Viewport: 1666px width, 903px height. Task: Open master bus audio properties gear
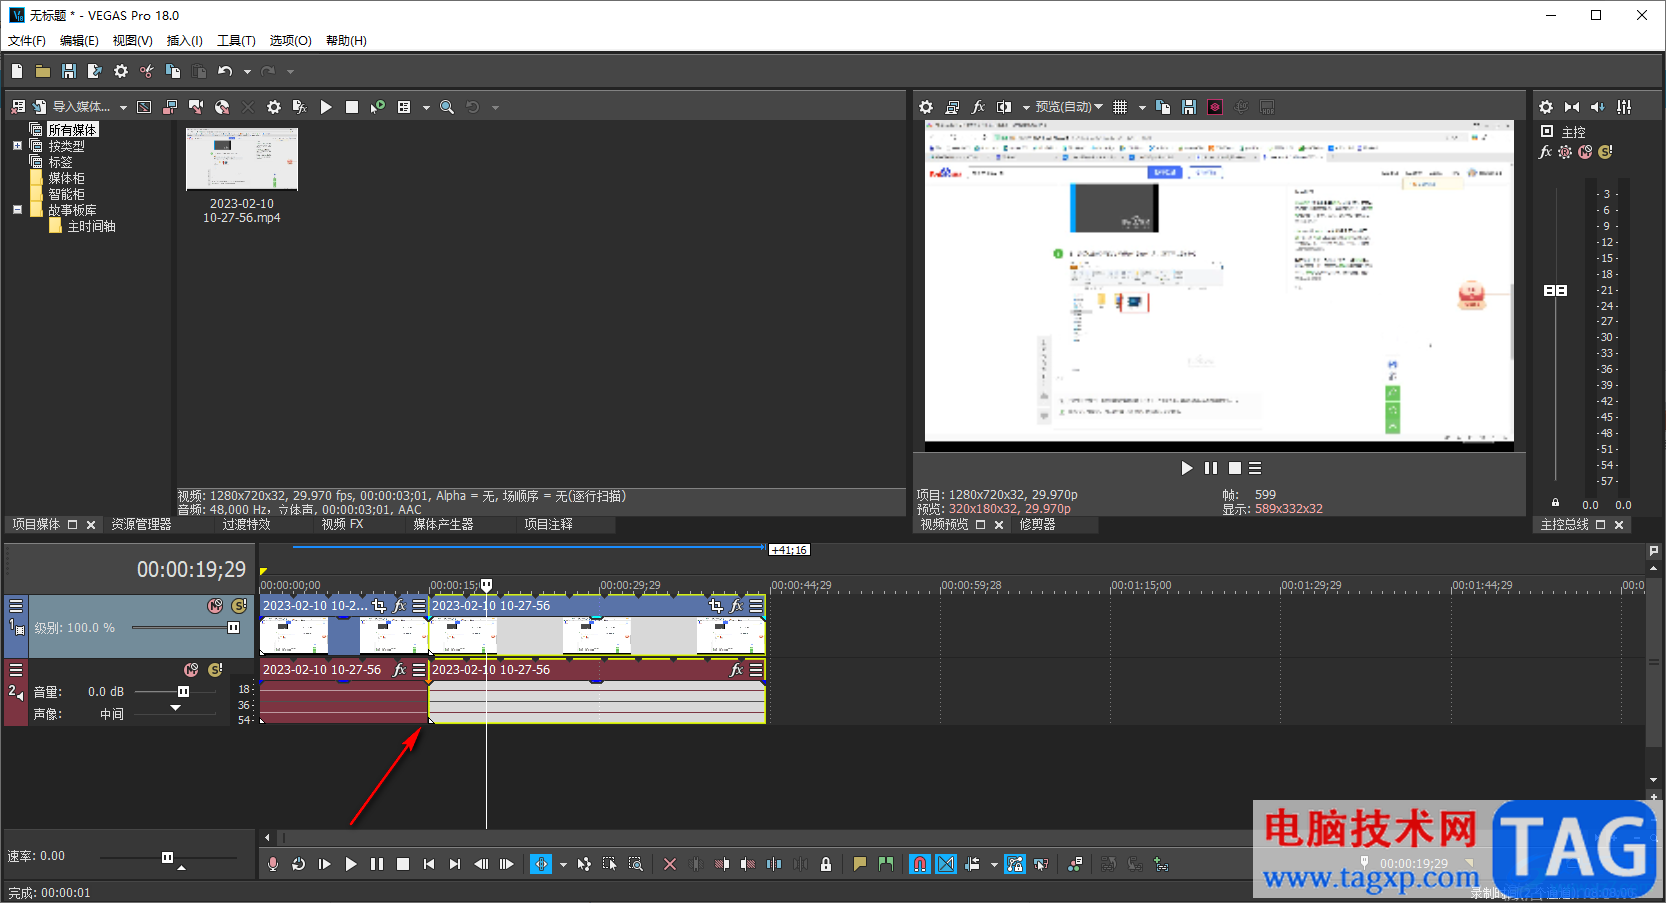coord(1546,107)
